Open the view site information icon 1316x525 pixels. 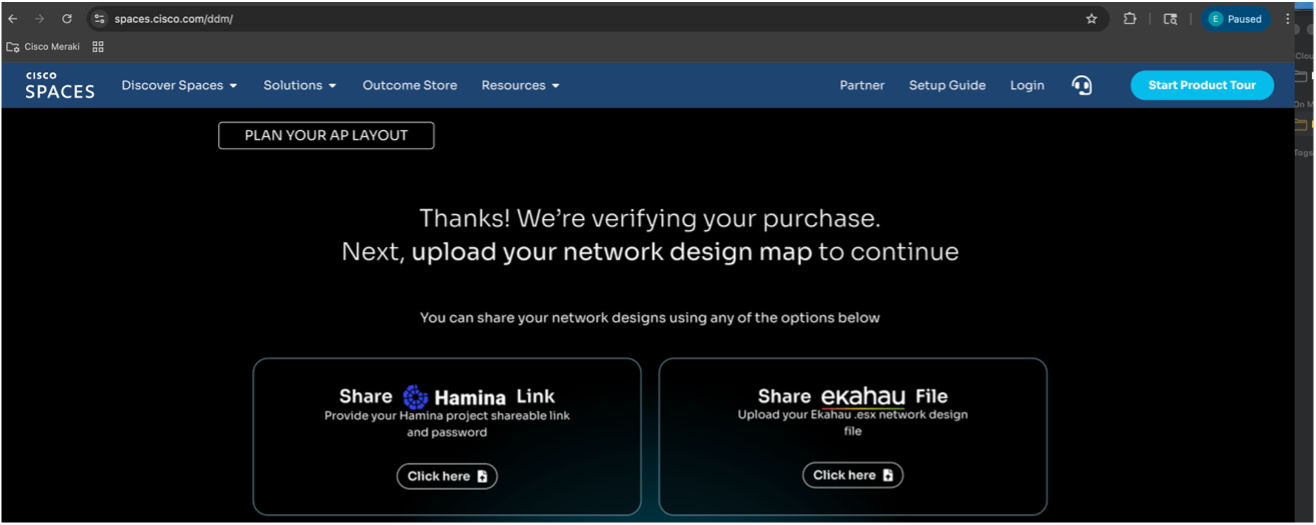pyautogui.click(x=99, y=19)
